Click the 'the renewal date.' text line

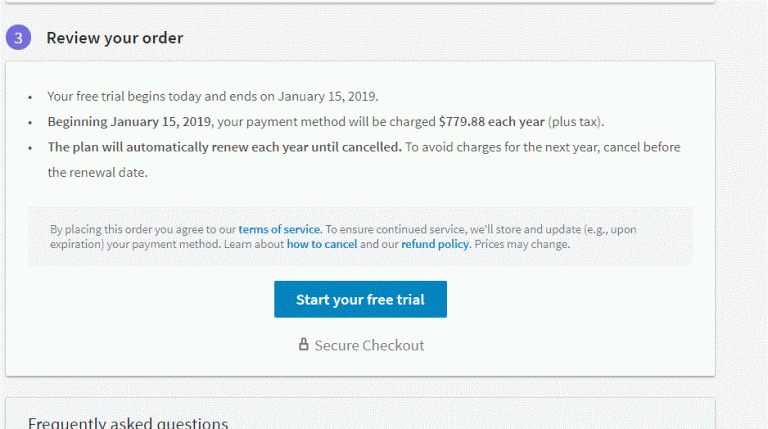(97, 172)
